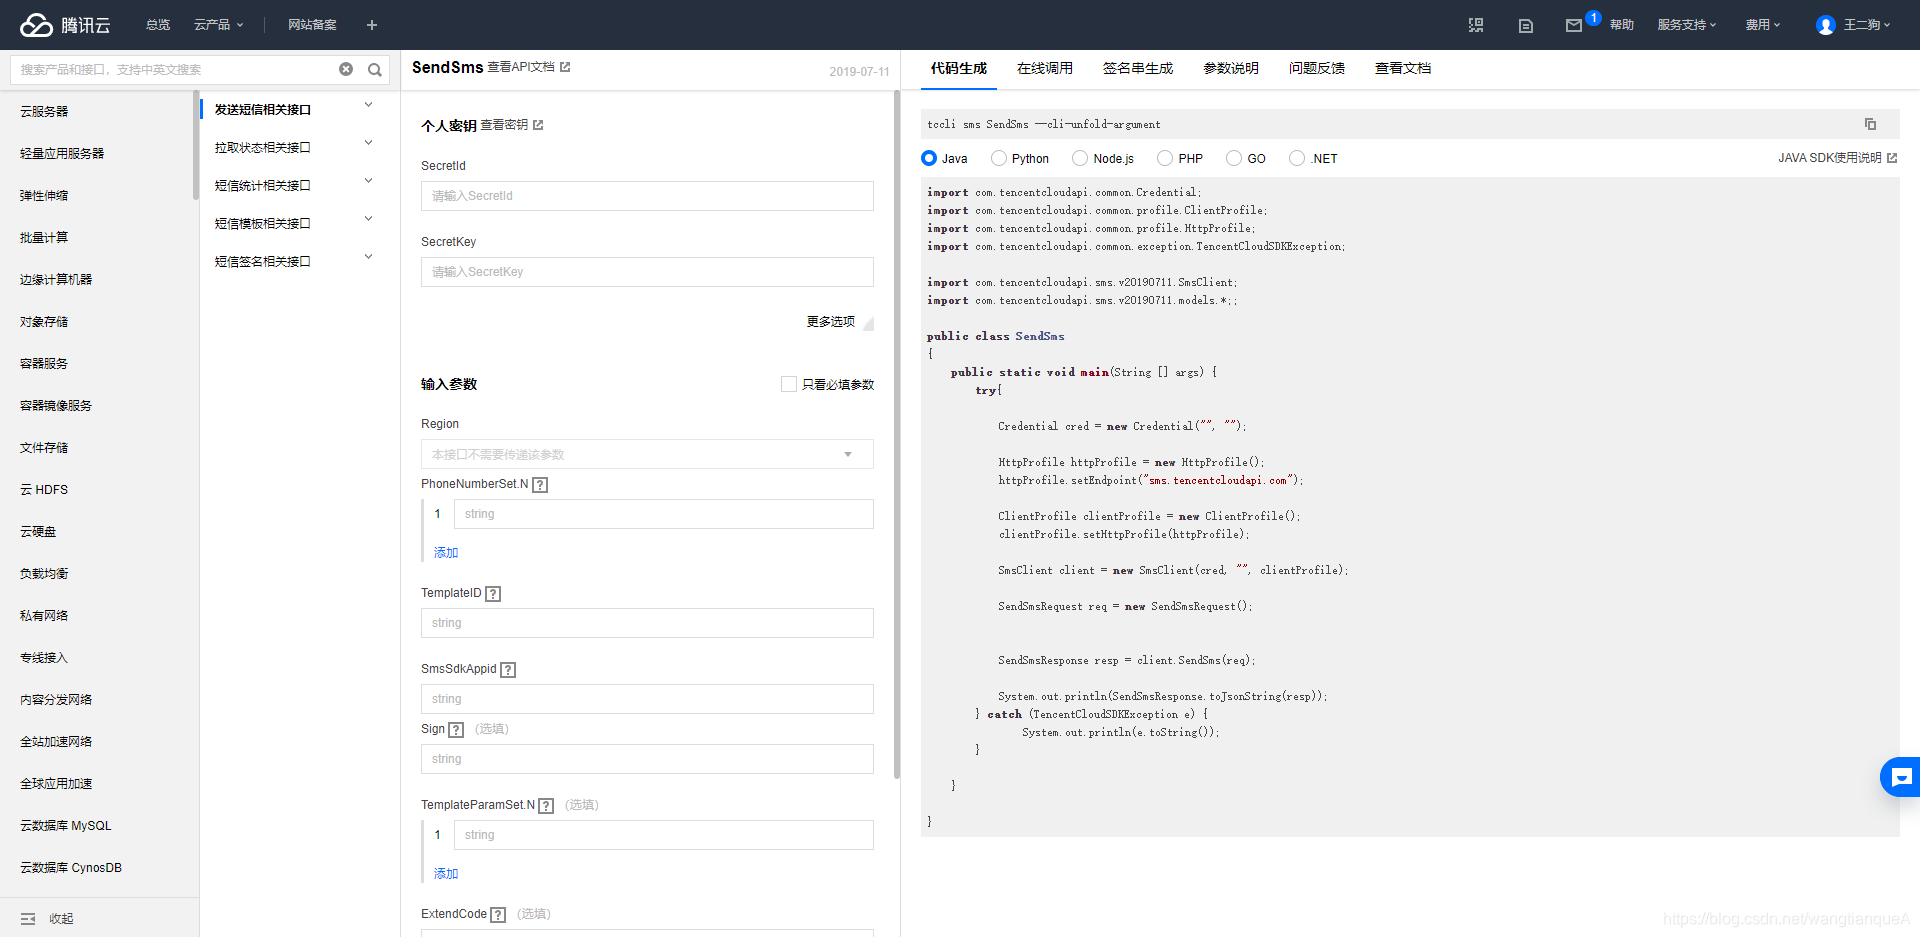Select 对象存储 in product list
Viewport: 1920px width, 937px height.
[44, 322]
